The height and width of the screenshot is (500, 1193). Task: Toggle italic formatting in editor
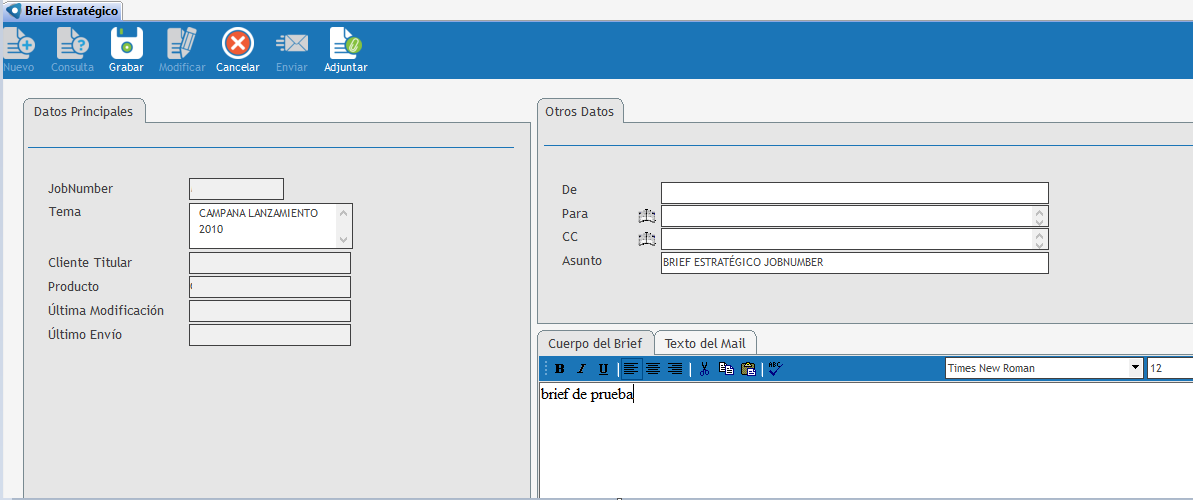coord(581,369)
